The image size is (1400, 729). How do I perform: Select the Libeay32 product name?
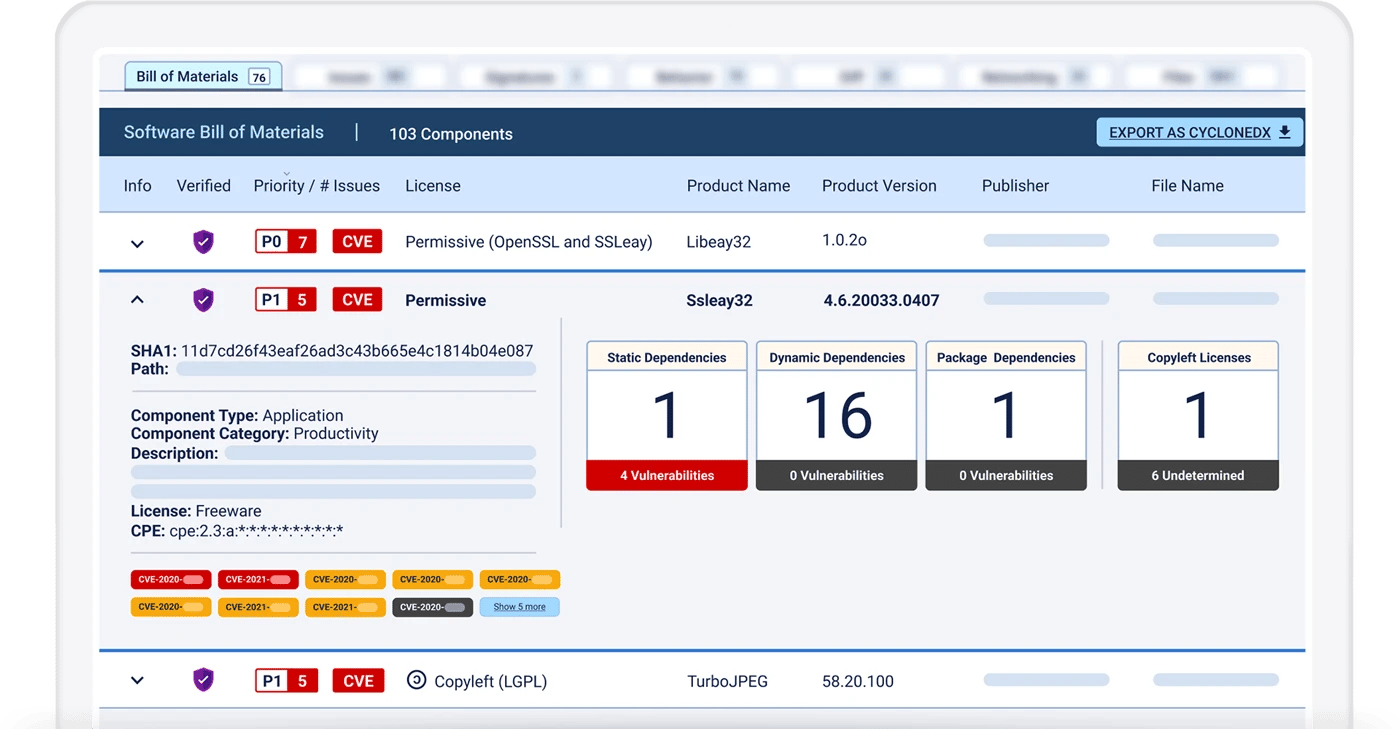pos(718,242)
